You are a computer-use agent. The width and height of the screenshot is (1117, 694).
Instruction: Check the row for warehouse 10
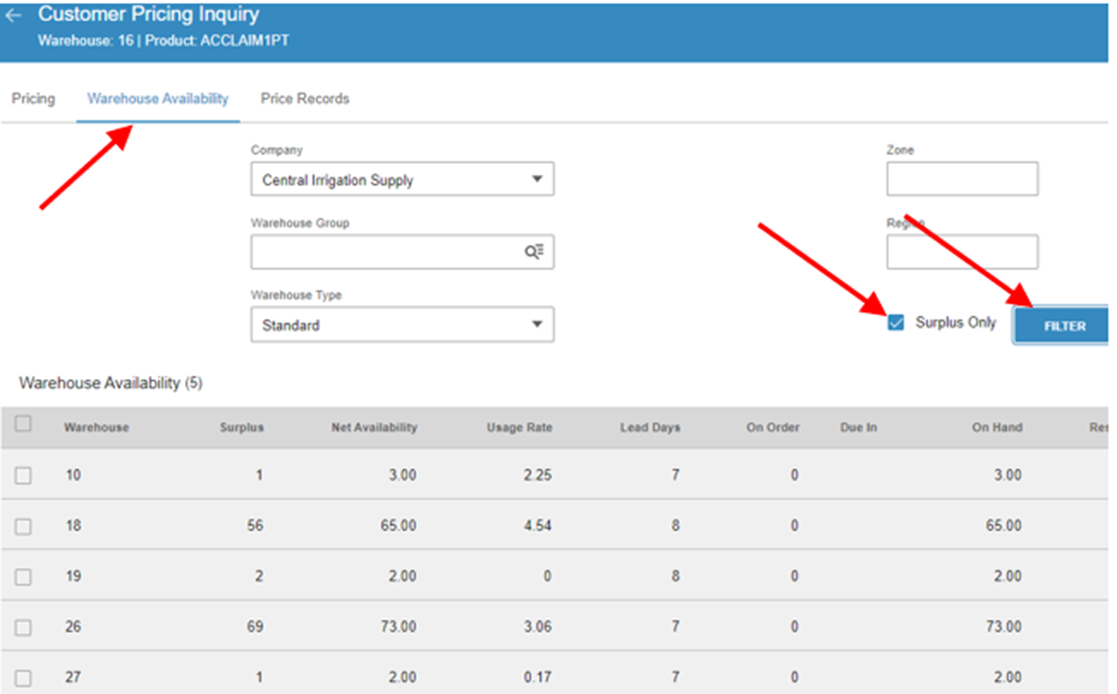[x=24, y=475]
